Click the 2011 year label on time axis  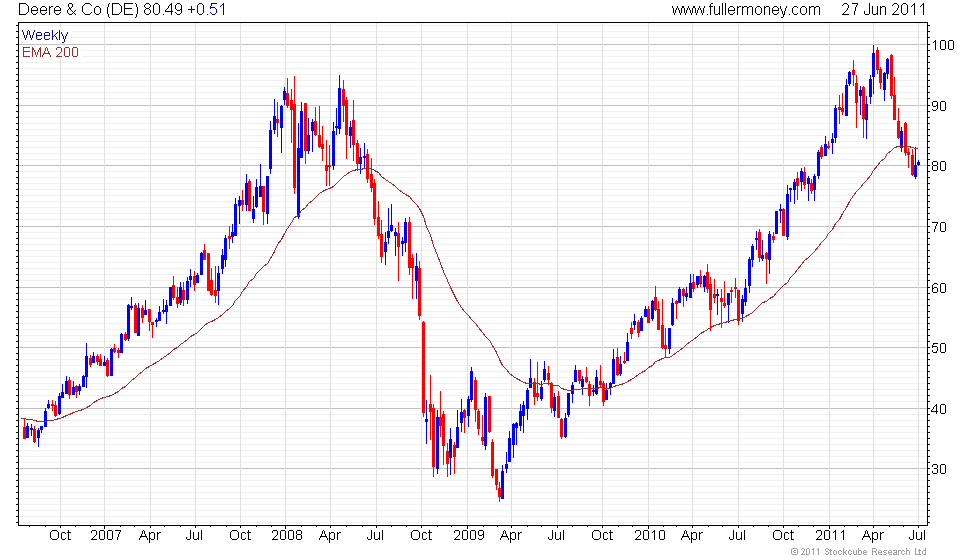[831, 535]
